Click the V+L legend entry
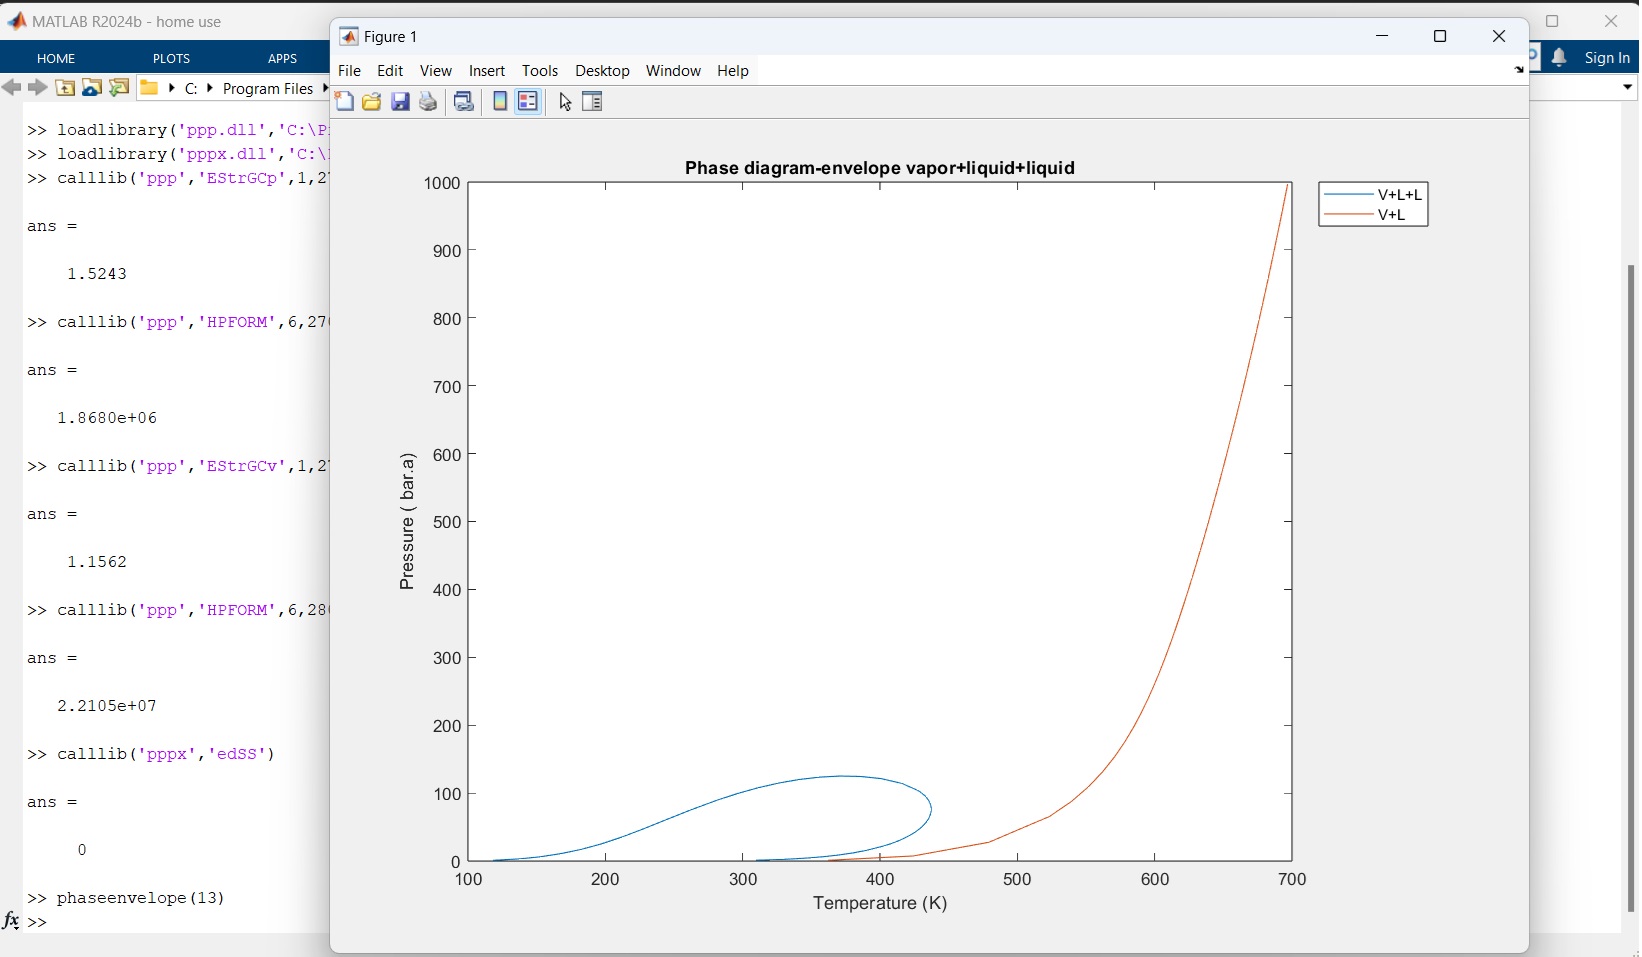The width and height of the screenshot is (1642, 957). (x=1365, y=215)
